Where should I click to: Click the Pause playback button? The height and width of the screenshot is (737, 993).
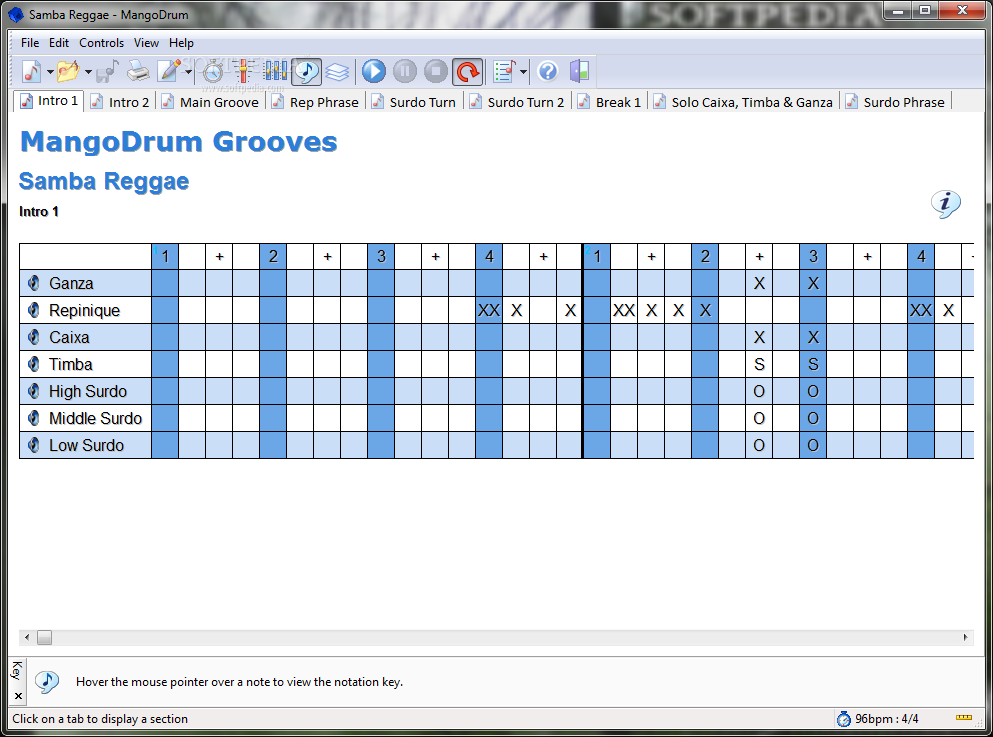click(x=405, y=72)
